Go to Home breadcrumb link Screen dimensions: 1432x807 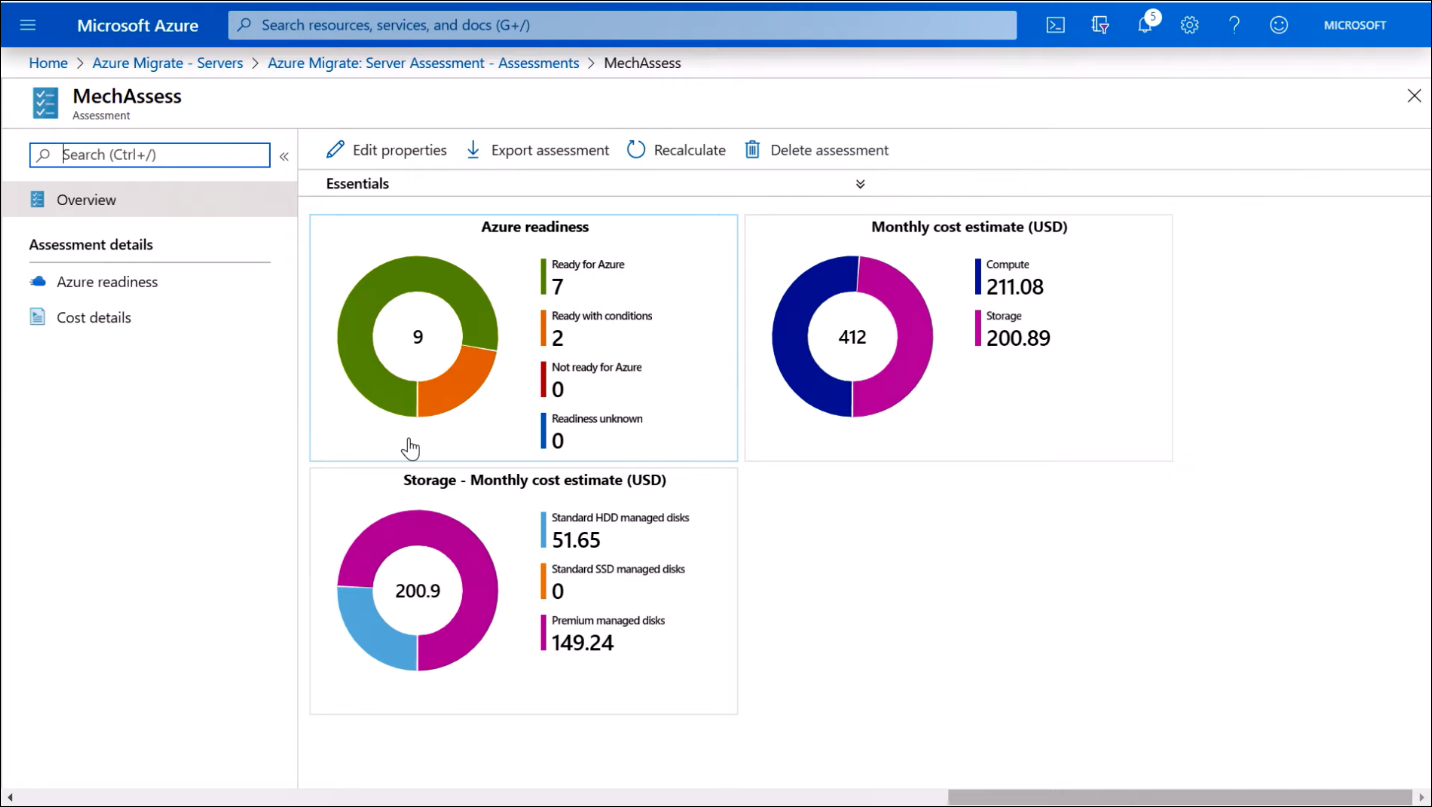coord(48,63)
